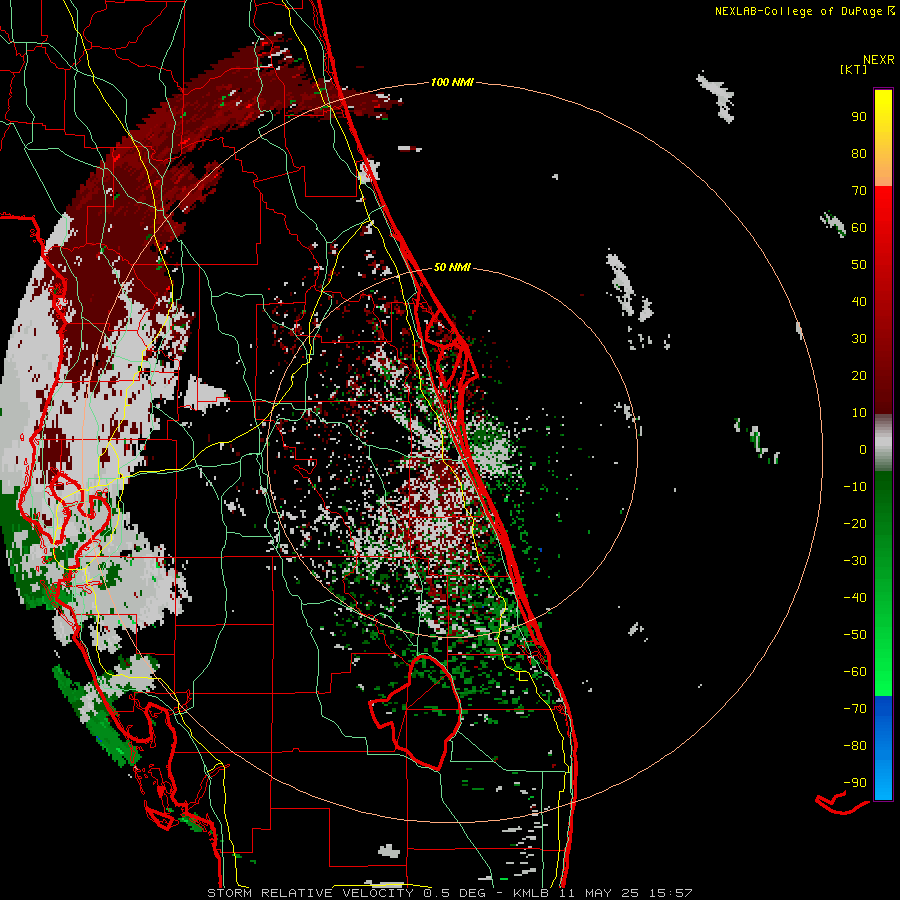The width and height of the screenshot is (900, 900).
Task: Click the 0 scale label
Action: point(863,450)
